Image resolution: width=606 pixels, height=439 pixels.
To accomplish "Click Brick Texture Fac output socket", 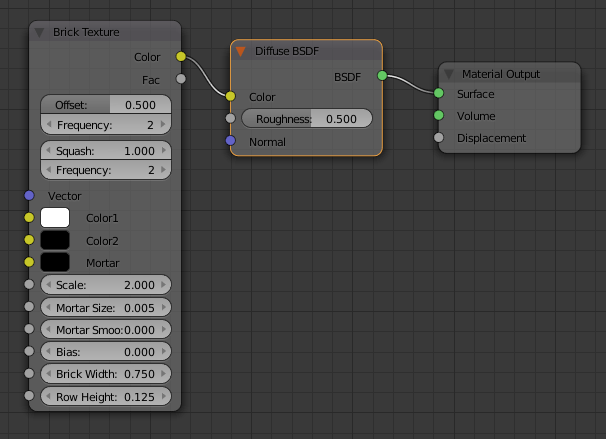I will (181, 79).
